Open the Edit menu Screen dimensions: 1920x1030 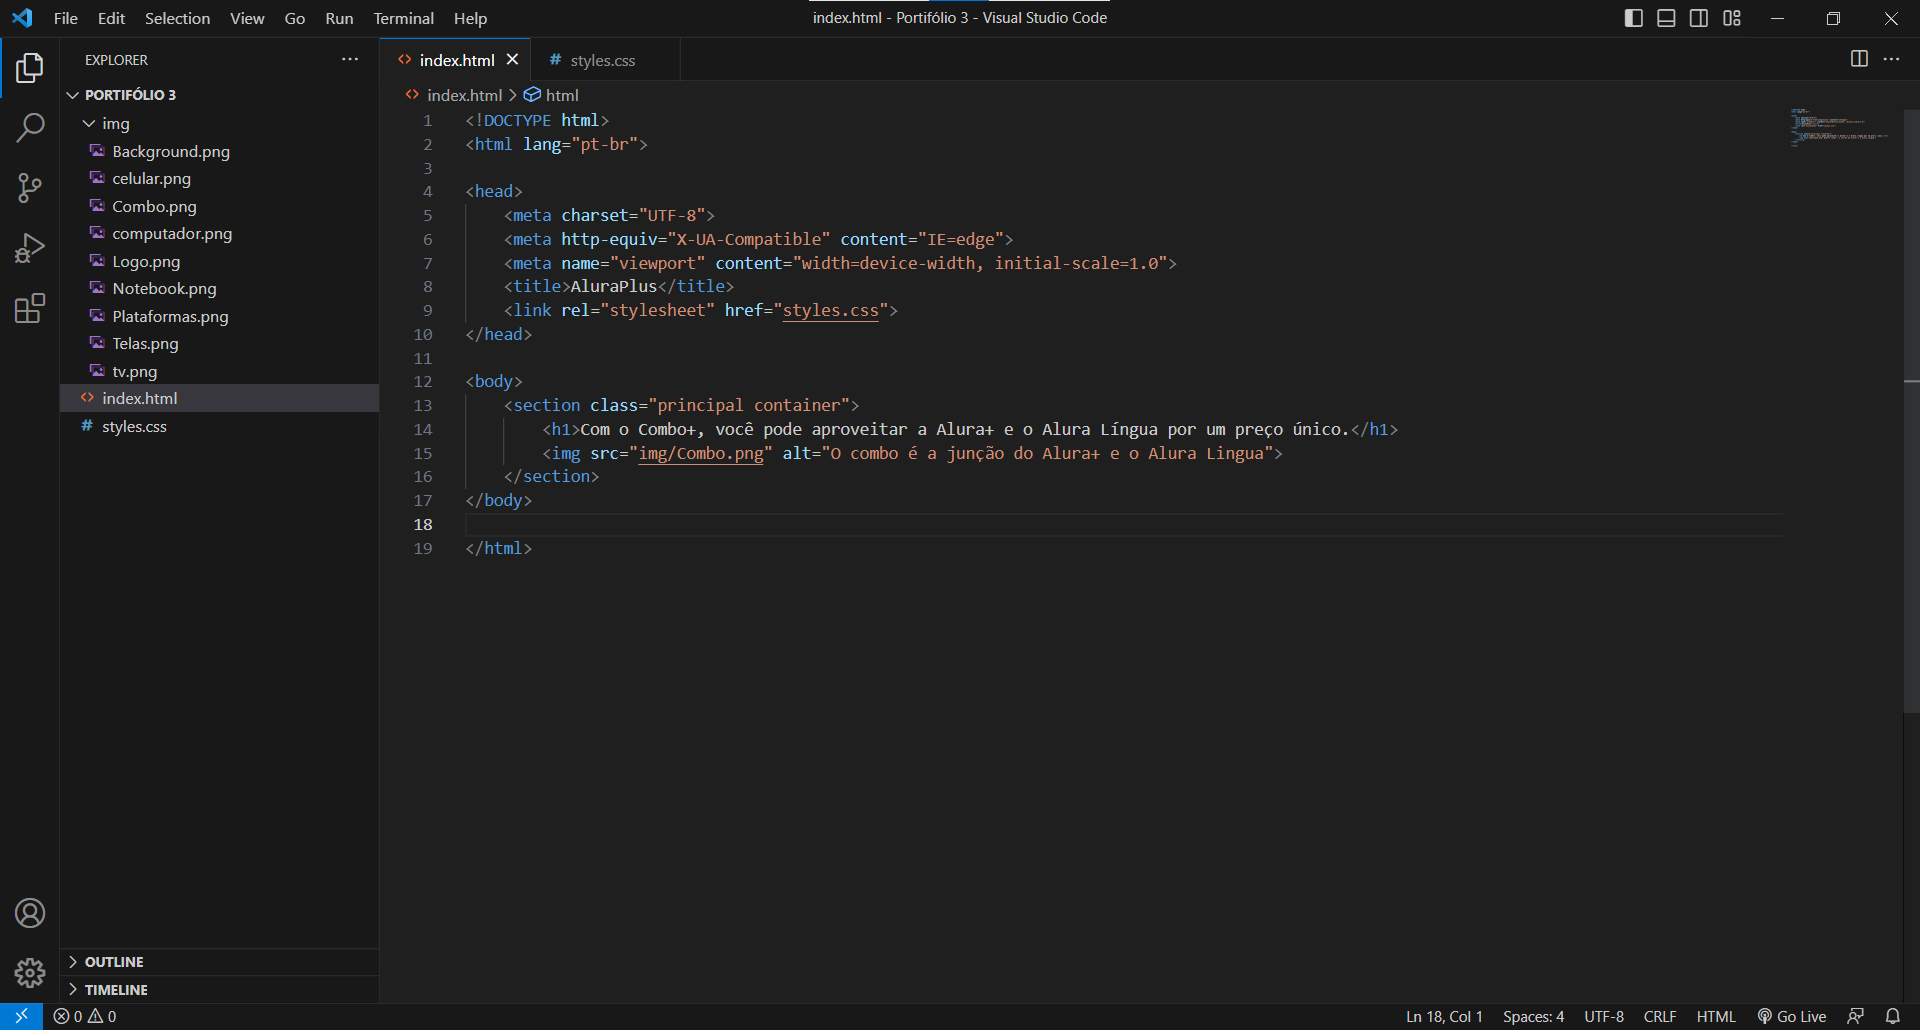[x=111, y=18]
